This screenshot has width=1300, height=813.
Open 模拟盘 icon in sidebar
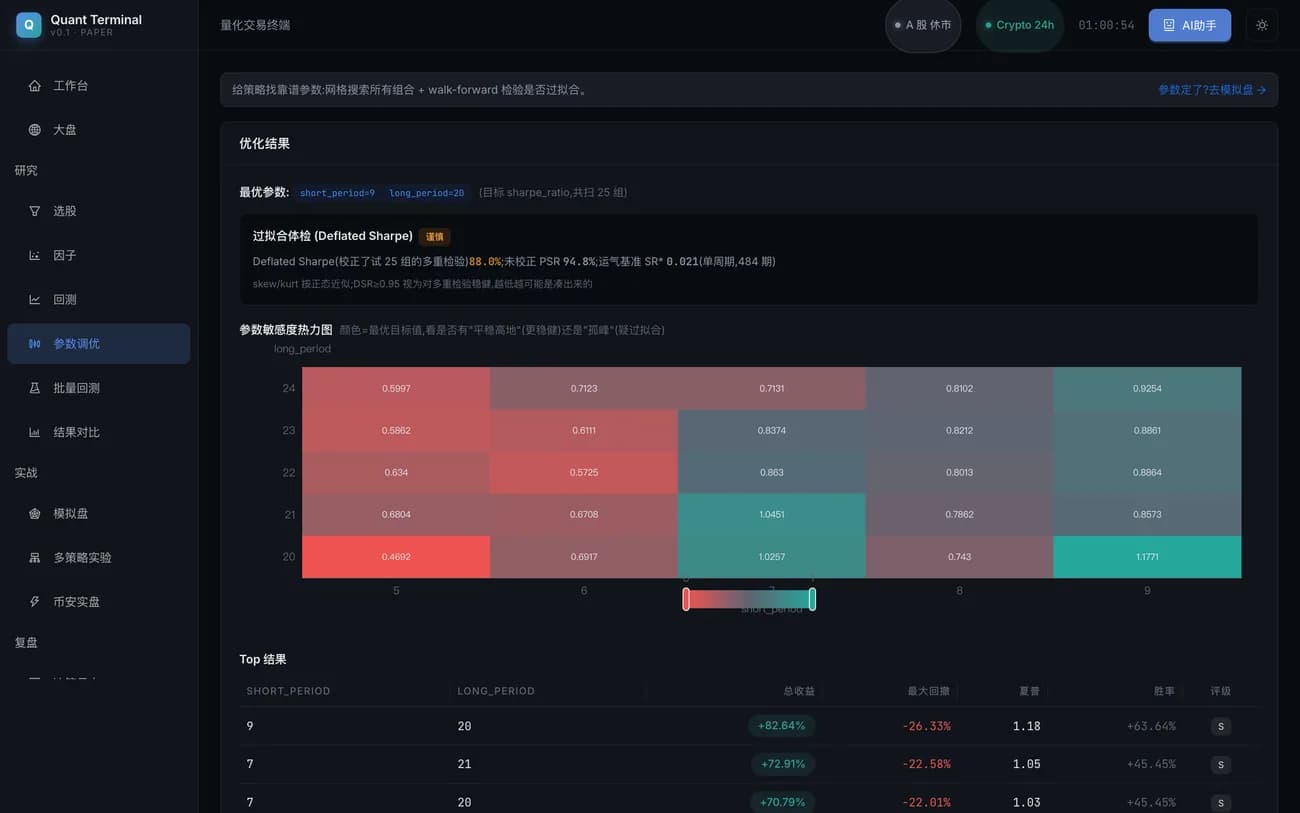tap(35, 513)
